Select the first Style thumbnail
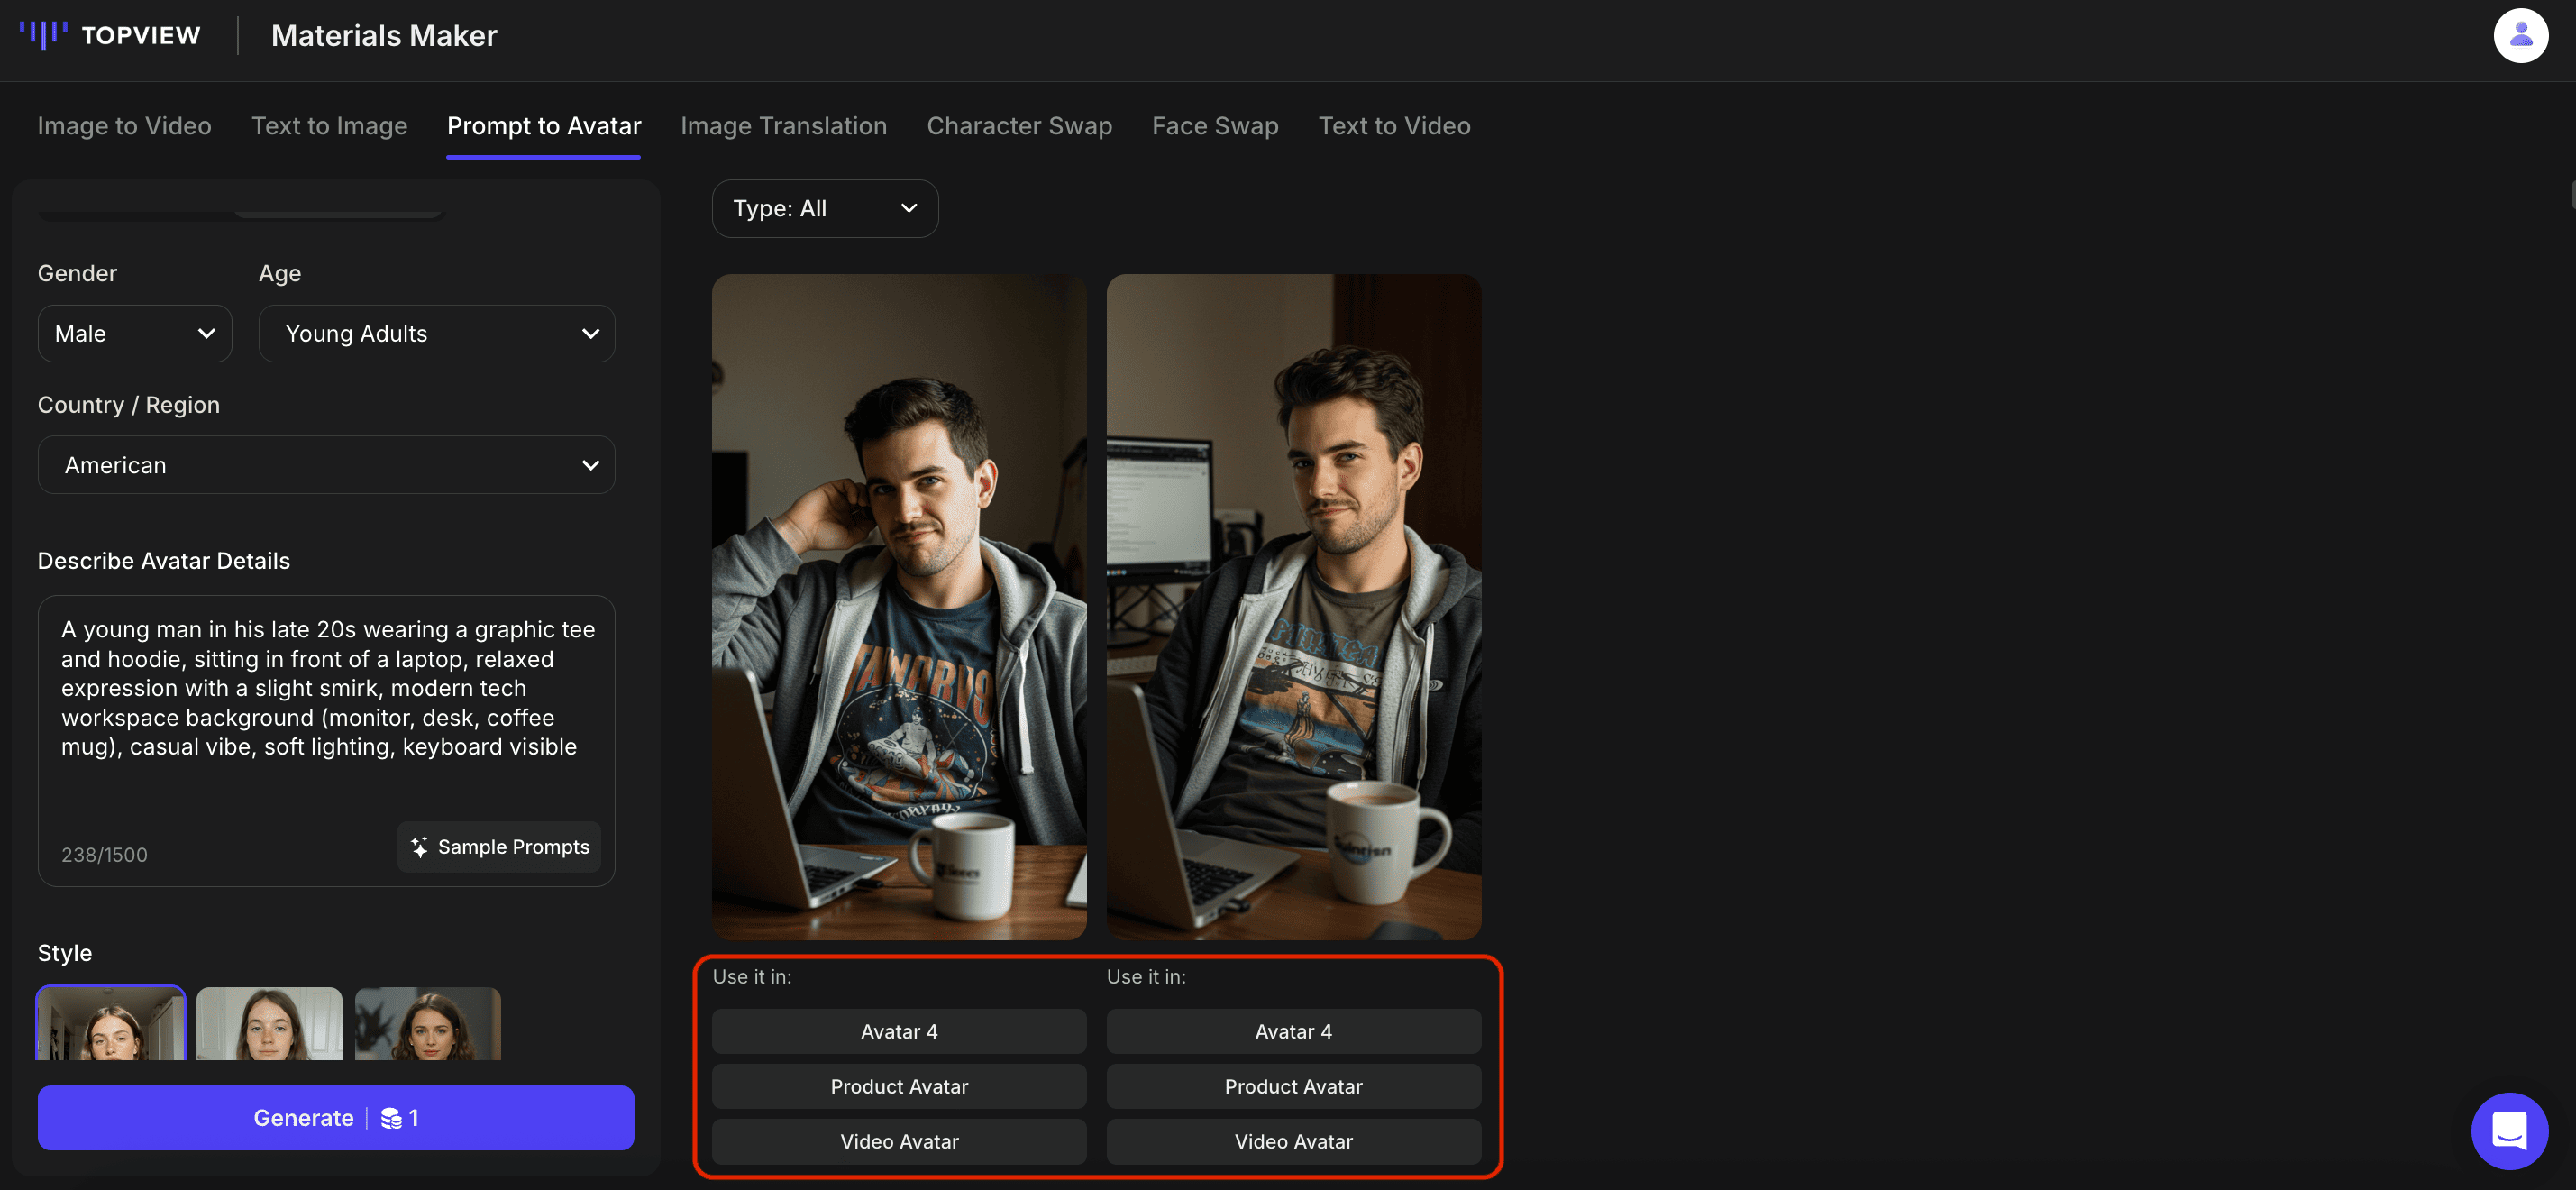Image resolution: width=2576 pixels, height=1190 pixels. (x=111, y=1023)
